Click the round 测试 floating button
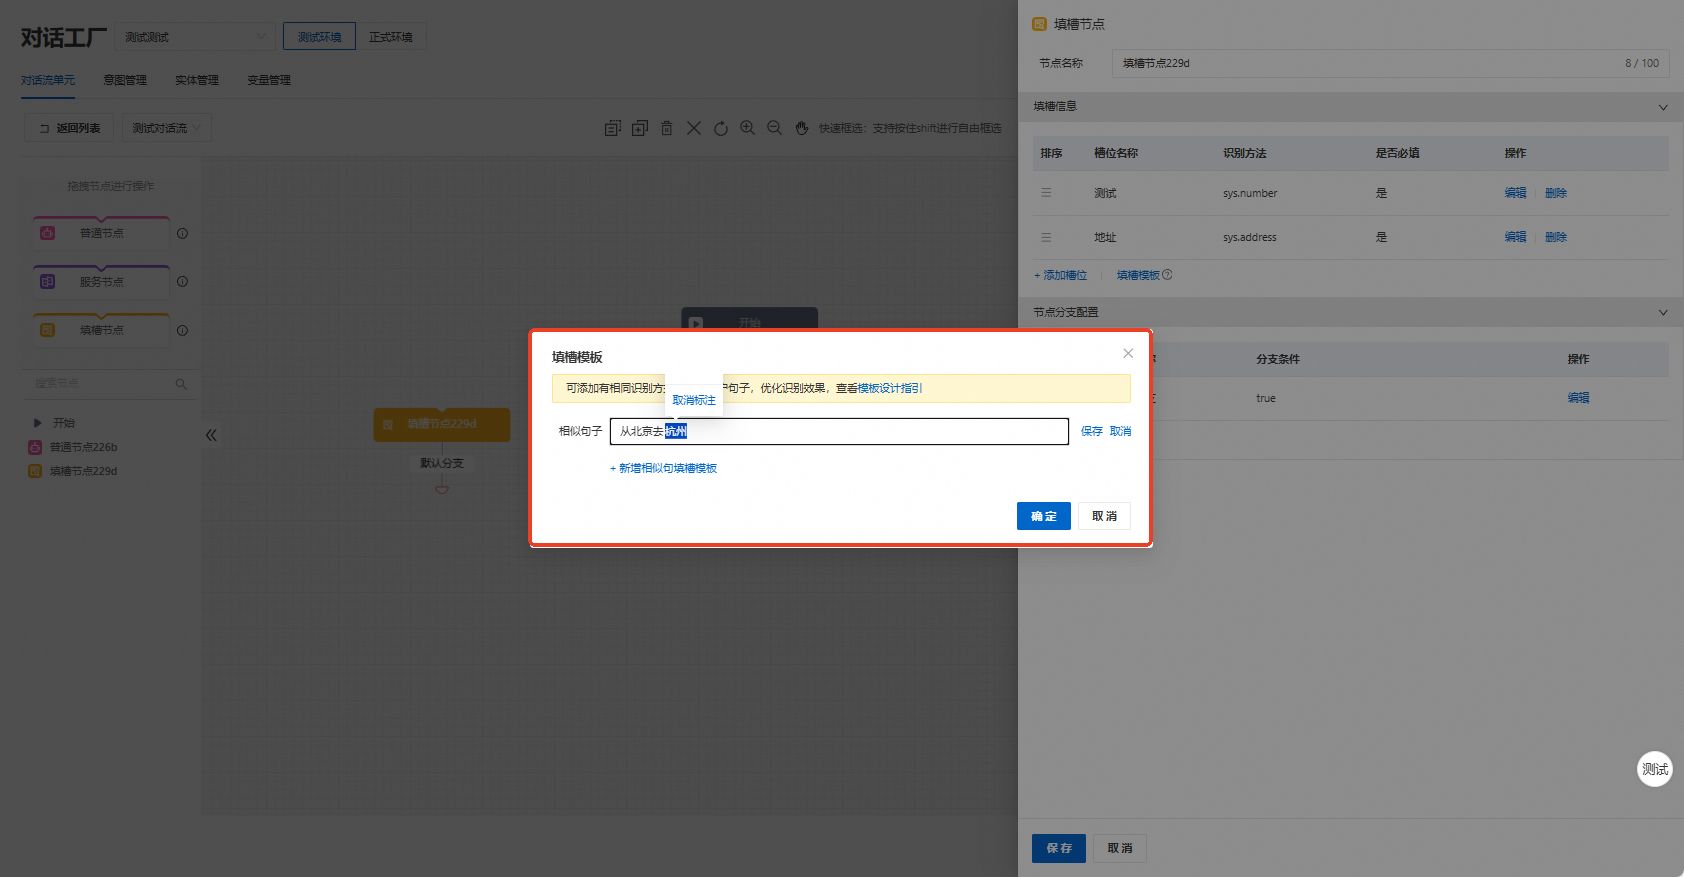 point(1655,769)
